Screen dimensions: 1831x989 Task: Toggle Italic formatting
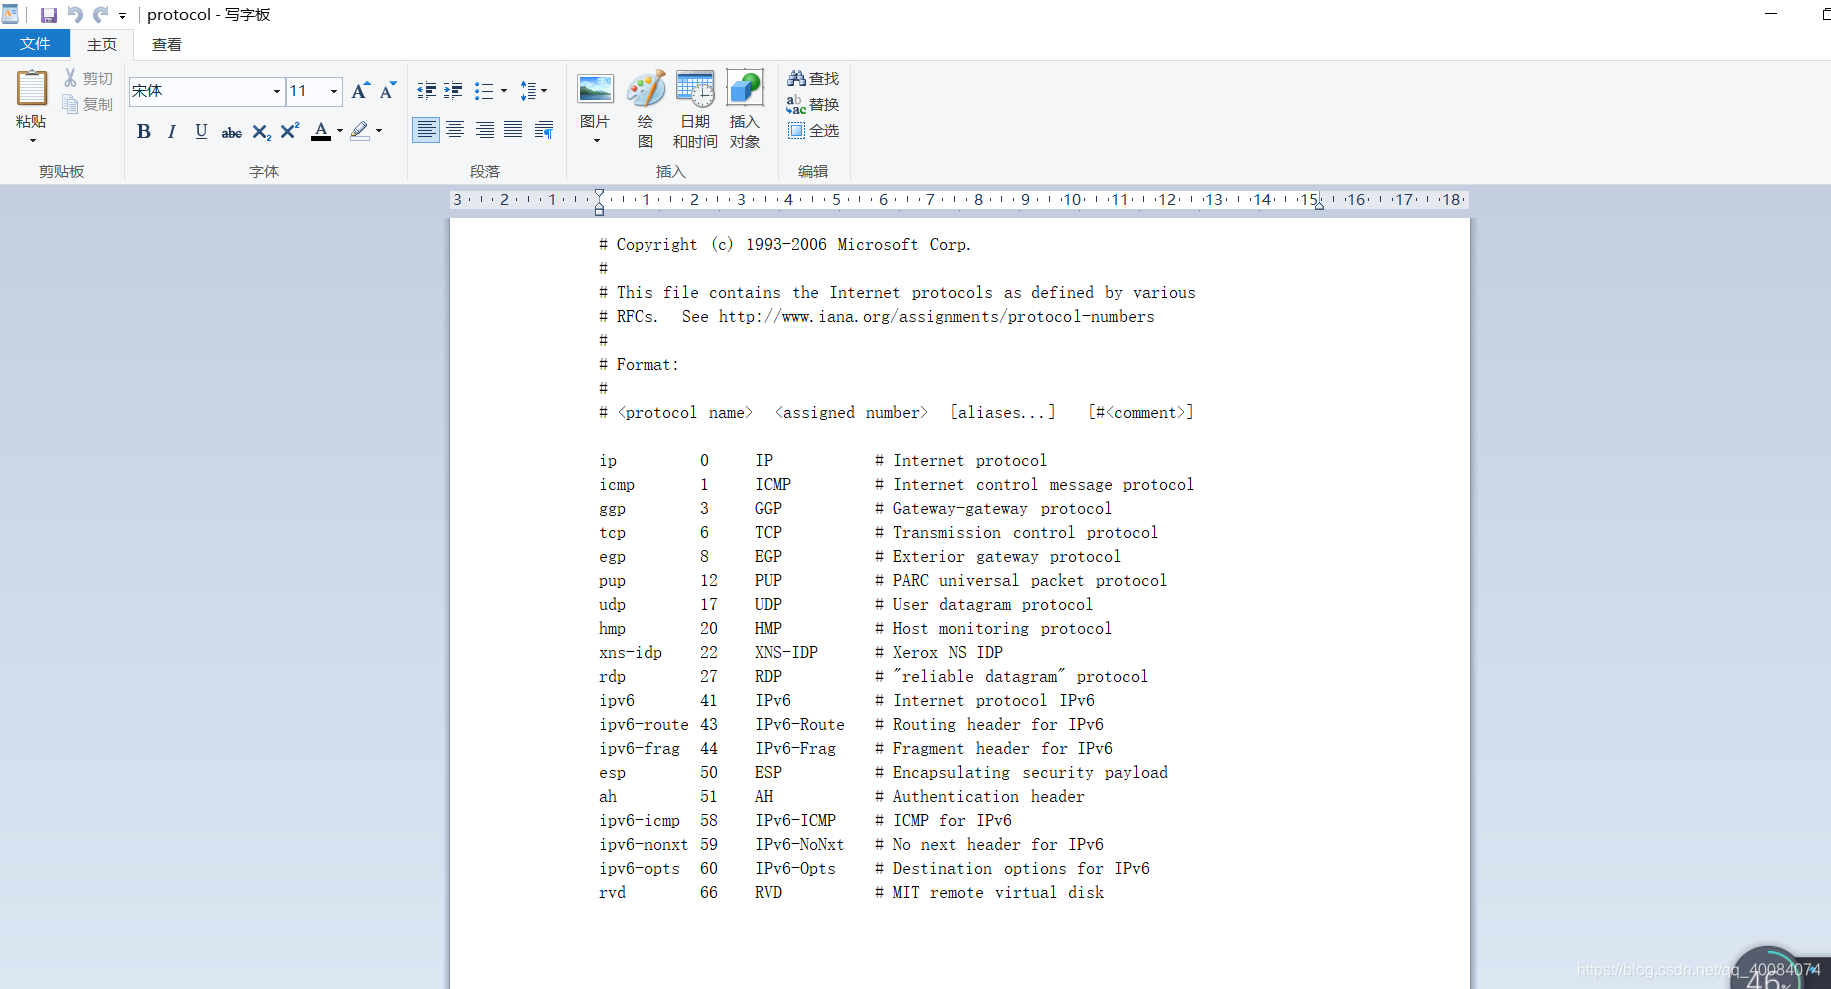pos(172,131)
